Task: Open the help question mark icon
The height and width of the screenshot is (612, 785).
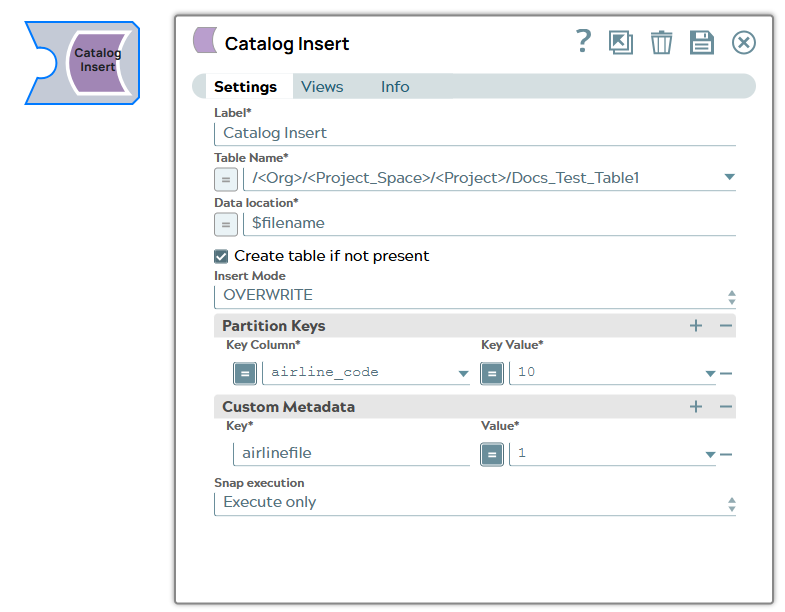Action: [x=583, y=42]
